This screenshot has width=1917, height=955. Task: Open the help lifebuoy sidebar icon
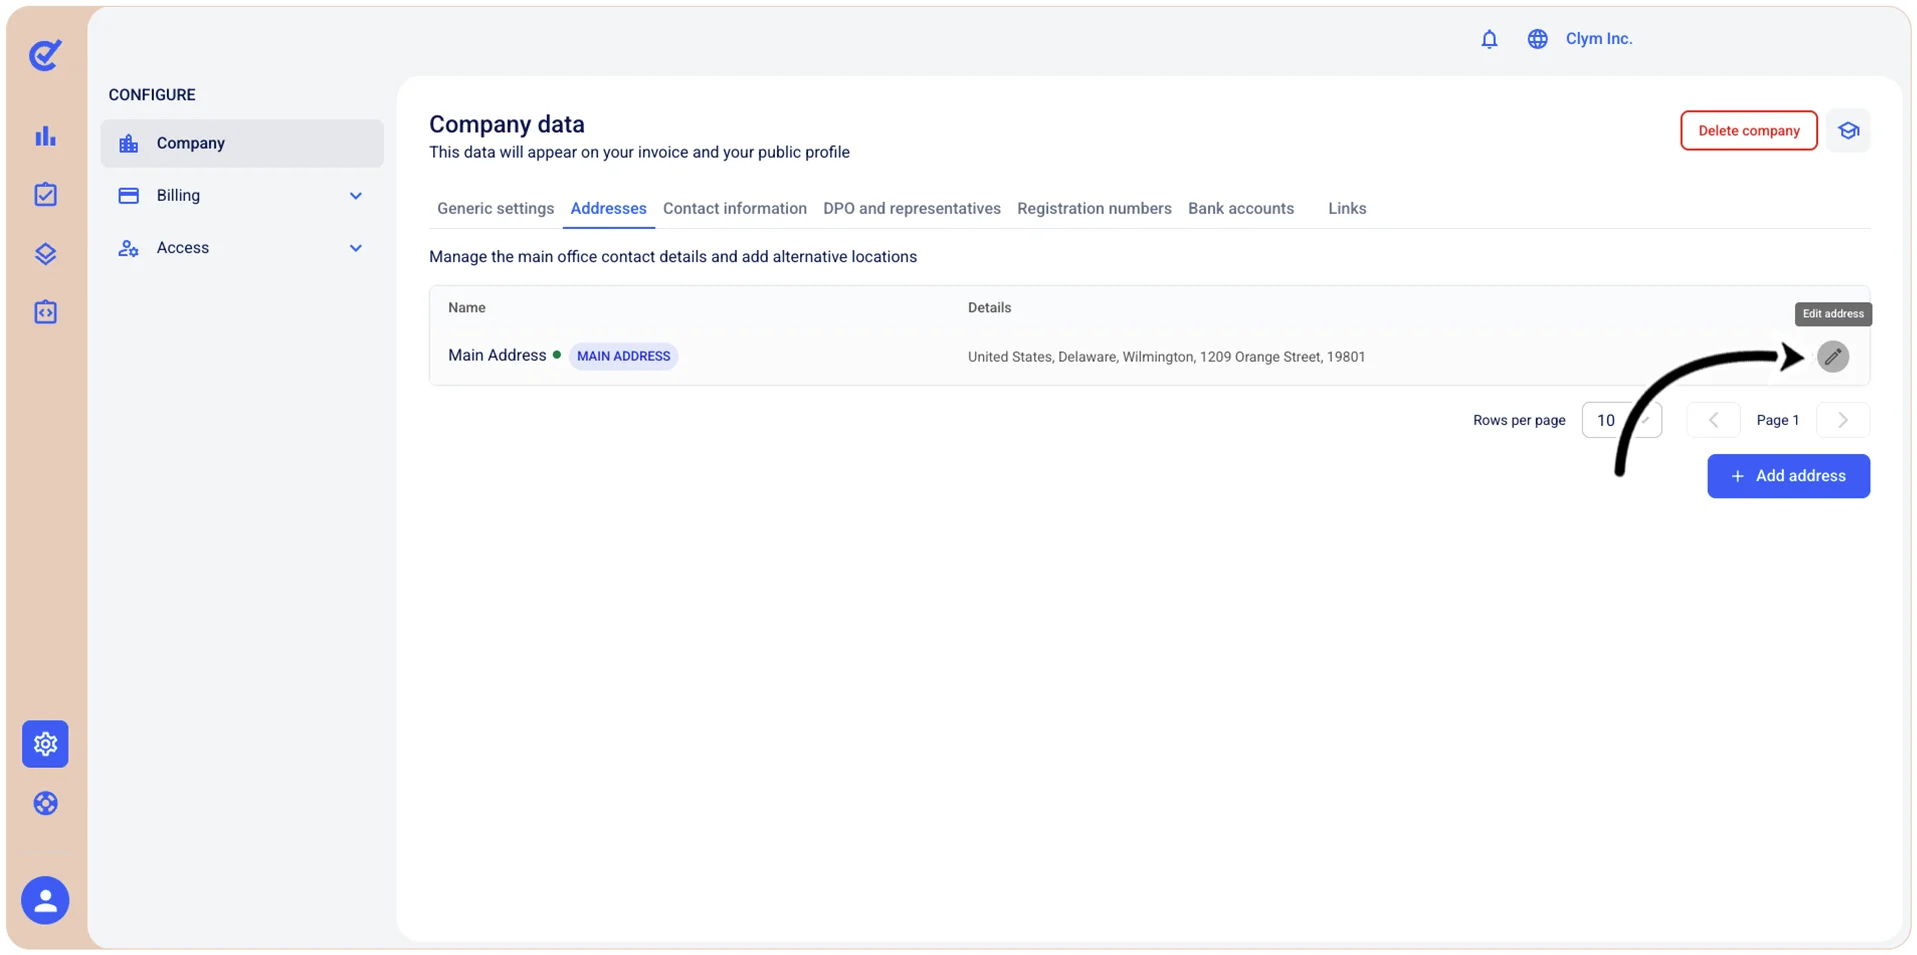coord(45,803)
